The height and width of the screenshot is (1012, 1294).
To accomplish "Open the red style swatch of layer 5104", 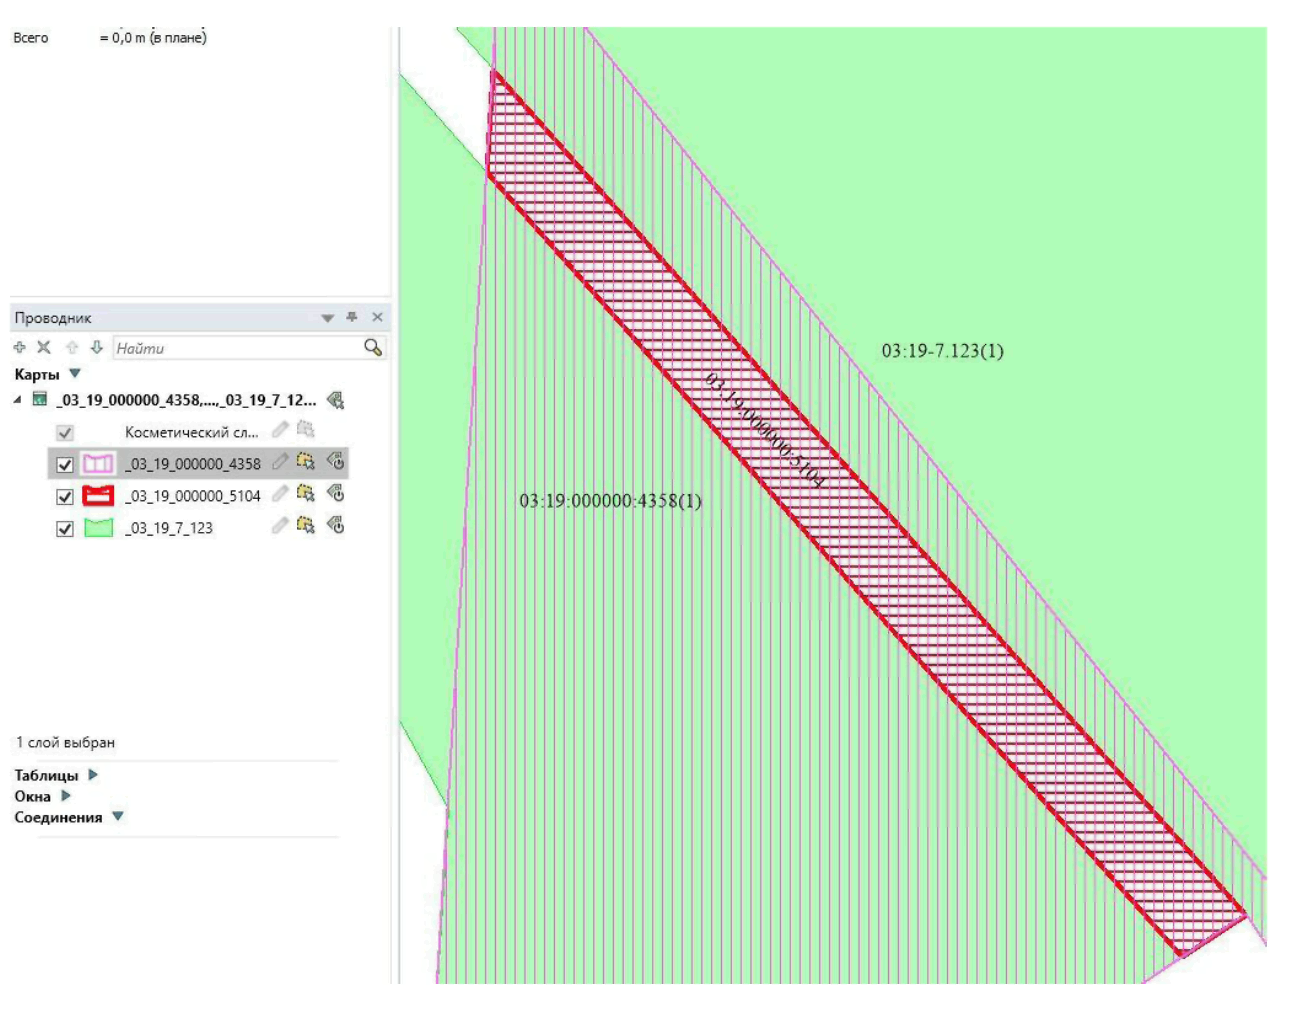I will pyautogui.click(x=98, y=496).
